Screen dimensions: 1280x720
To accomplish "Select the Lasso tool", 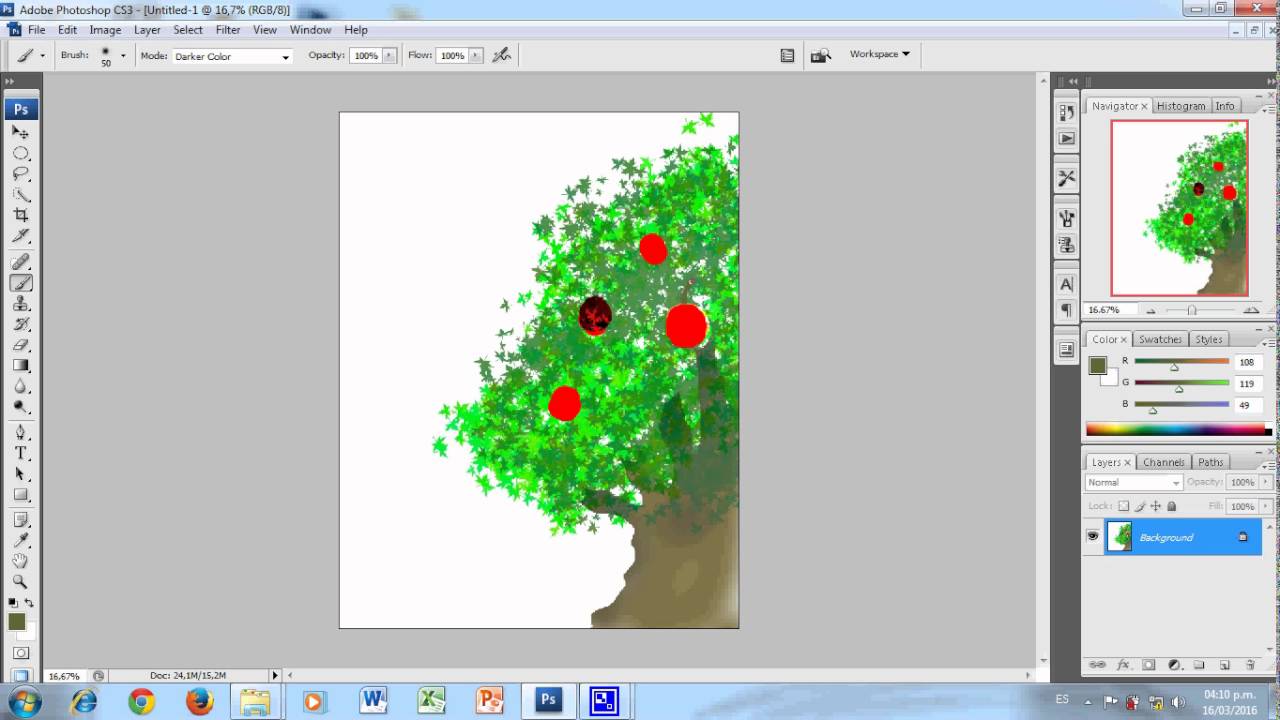I will point(21,174).
